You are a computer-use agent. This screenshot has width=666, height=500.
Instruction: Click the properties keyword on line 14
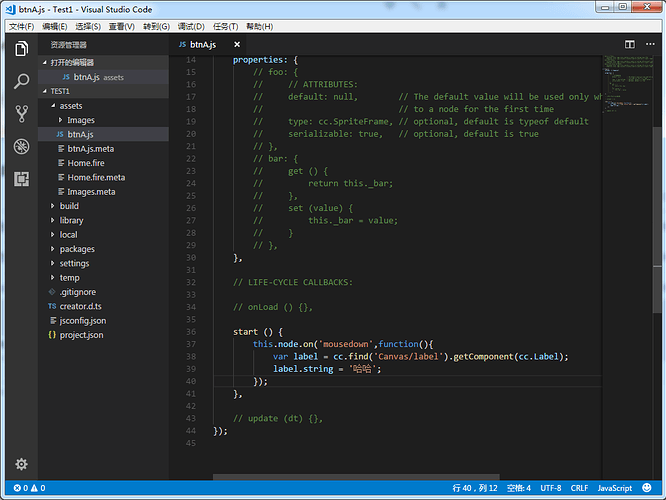(x=257, y=60)
